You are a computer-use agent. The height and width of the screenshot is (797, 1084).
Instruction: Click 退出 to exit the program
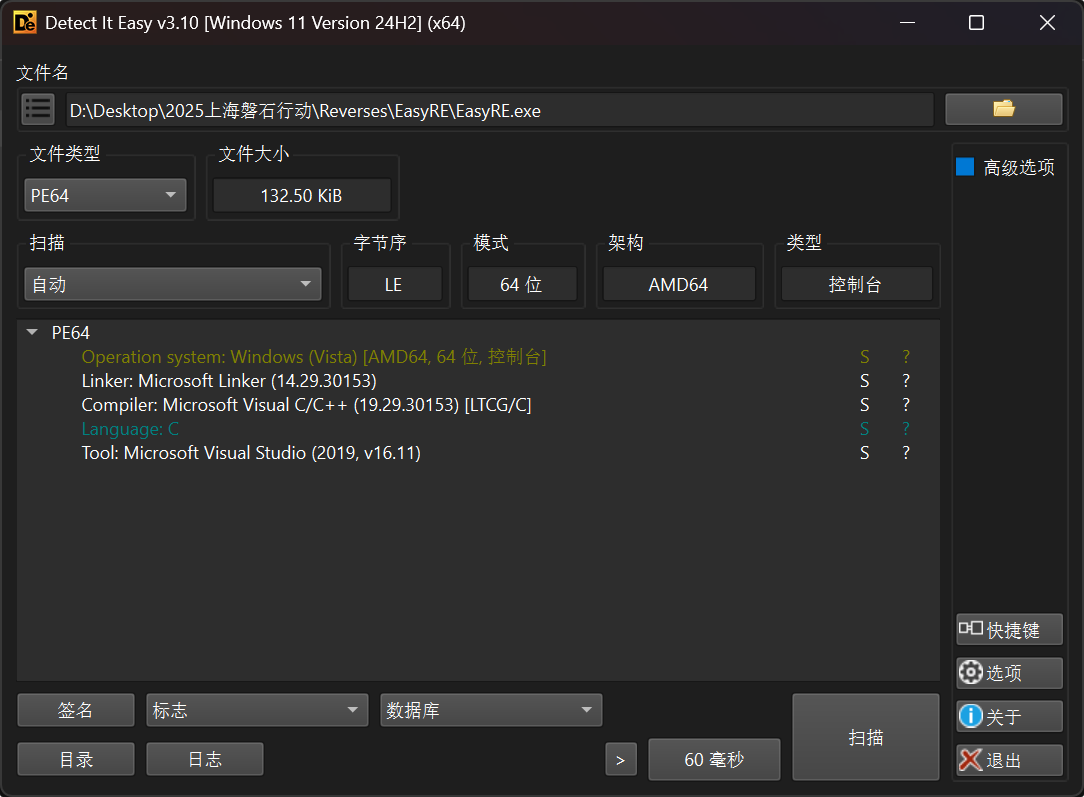(x=1009, y=760)
